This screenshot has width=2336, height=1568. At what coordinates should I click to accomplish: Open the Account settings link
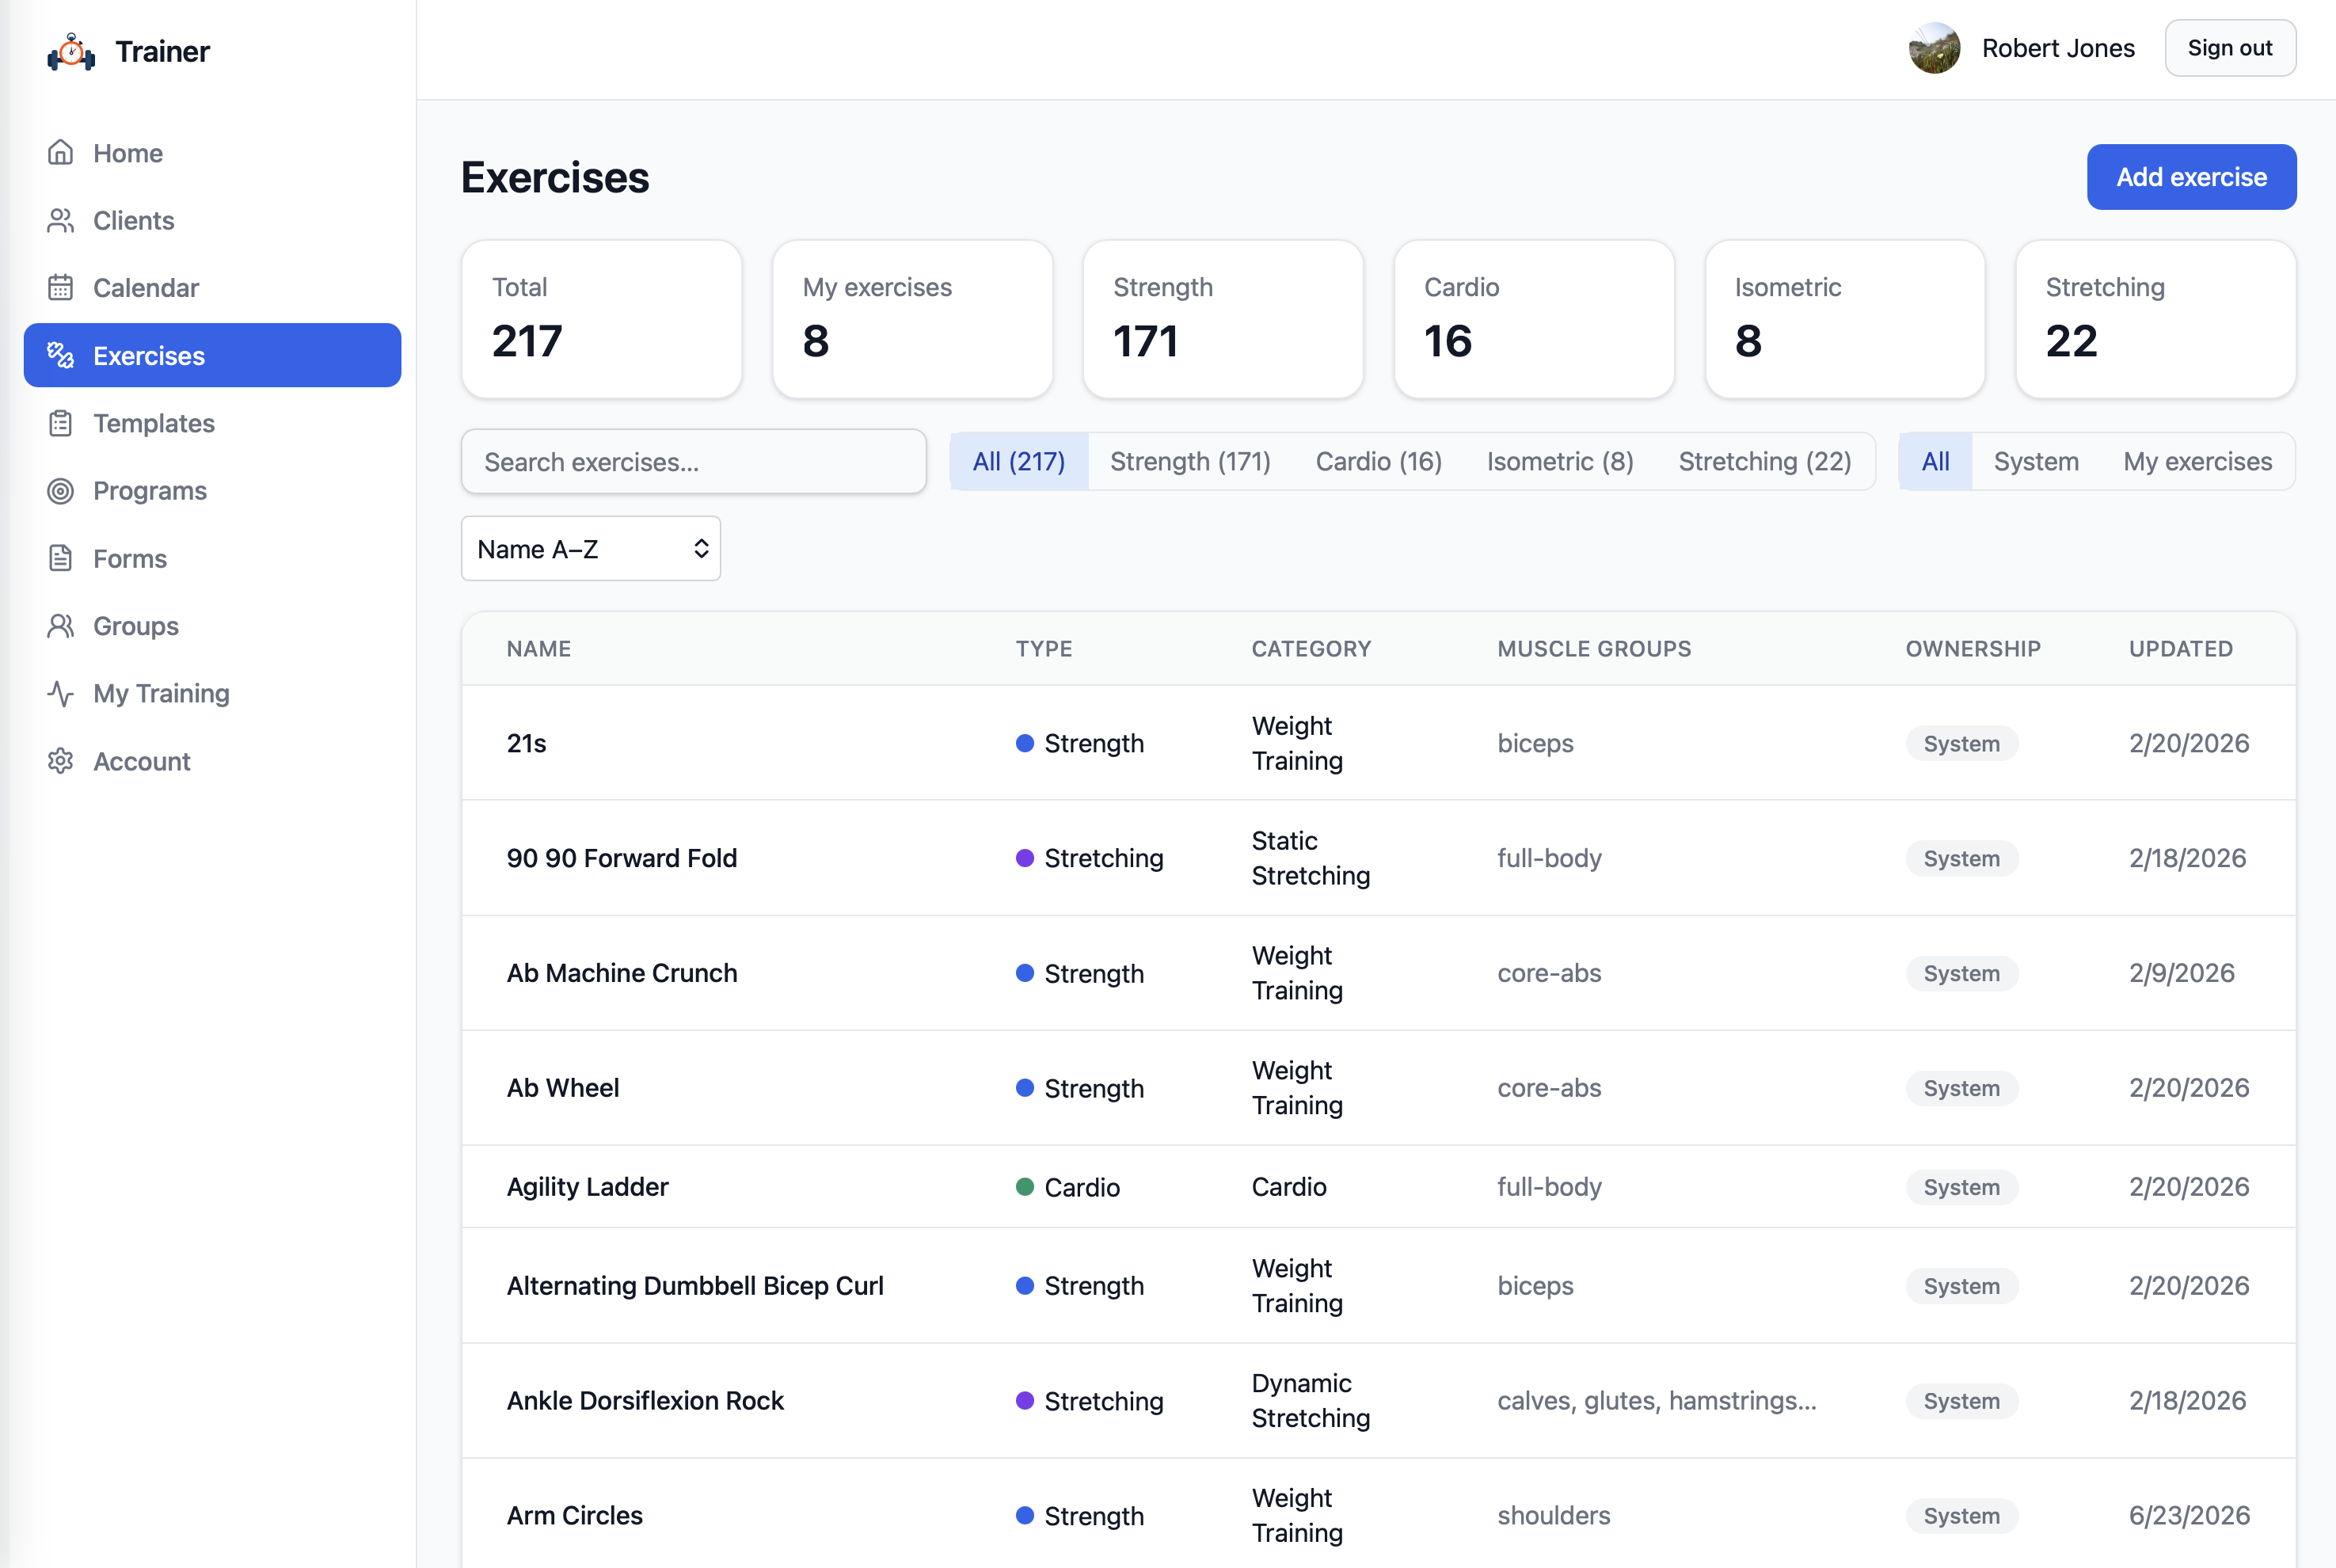click(x=212, y=761)
